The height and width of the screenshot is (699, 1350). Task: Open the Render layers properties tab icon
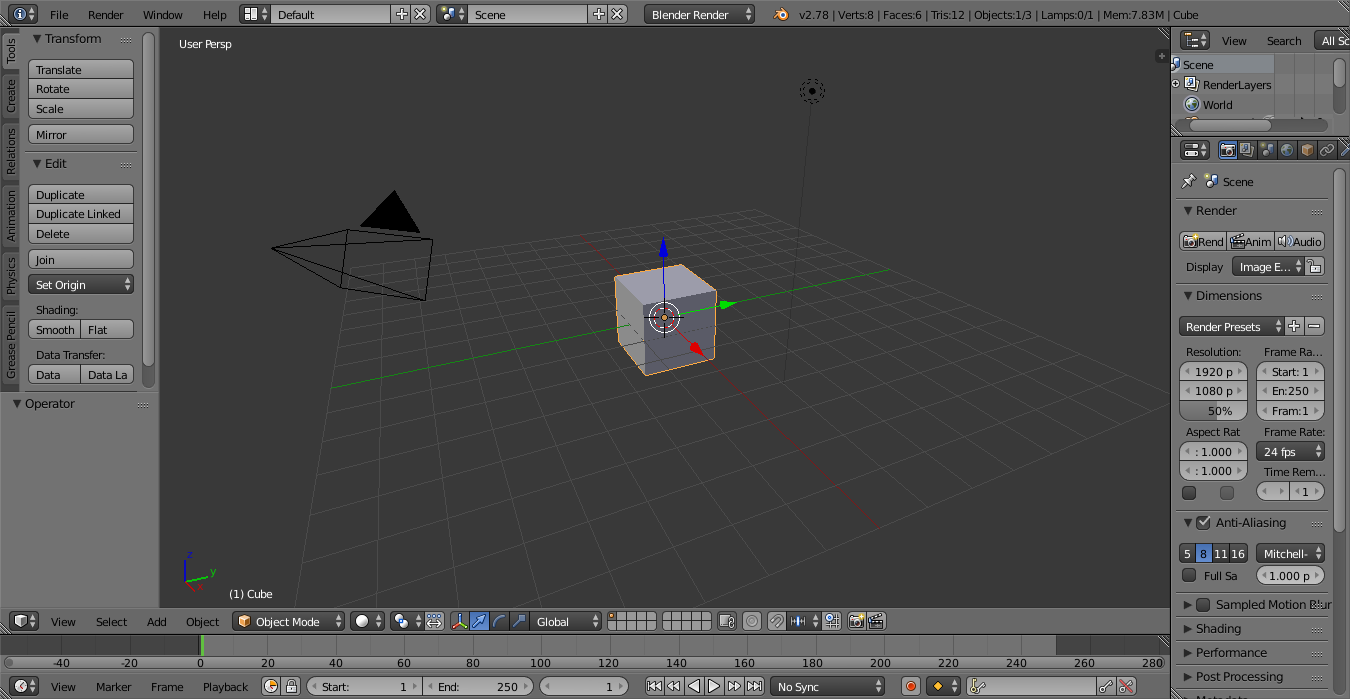(x=1247, y=150)
